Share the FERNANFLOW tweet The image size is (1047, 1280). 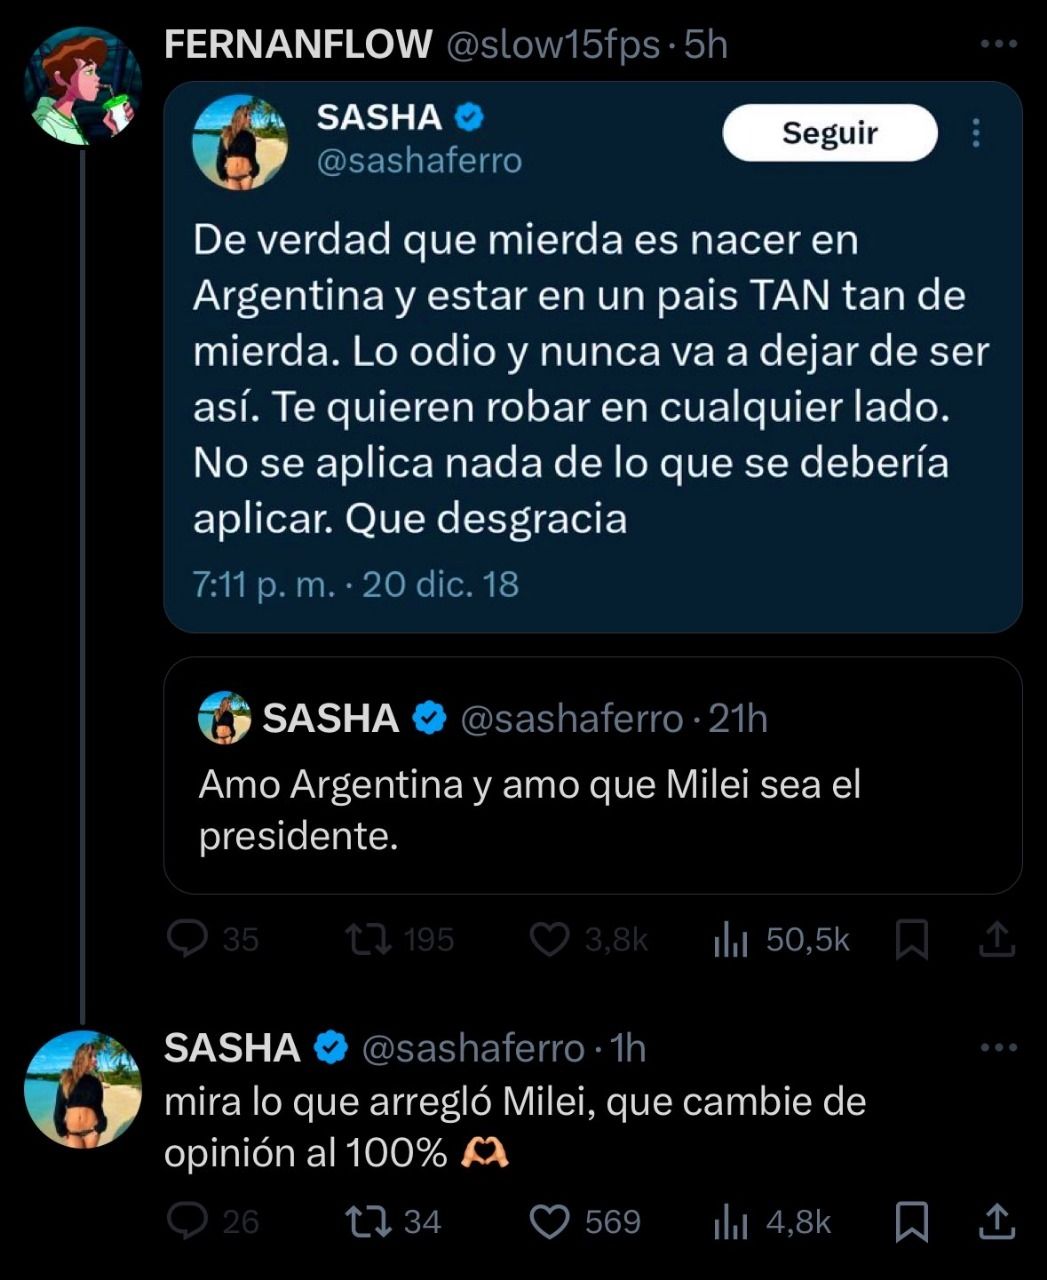coord(996,940)
